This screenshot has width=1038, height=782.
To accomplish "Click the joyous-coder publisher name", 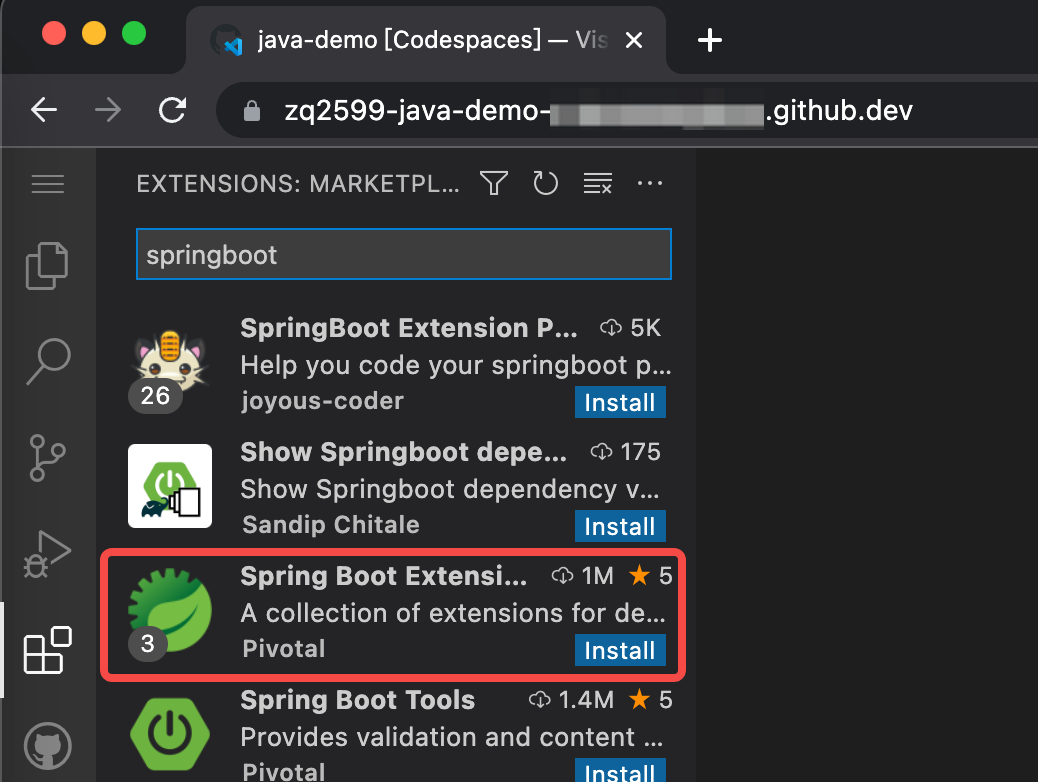I will click(322, 401).
